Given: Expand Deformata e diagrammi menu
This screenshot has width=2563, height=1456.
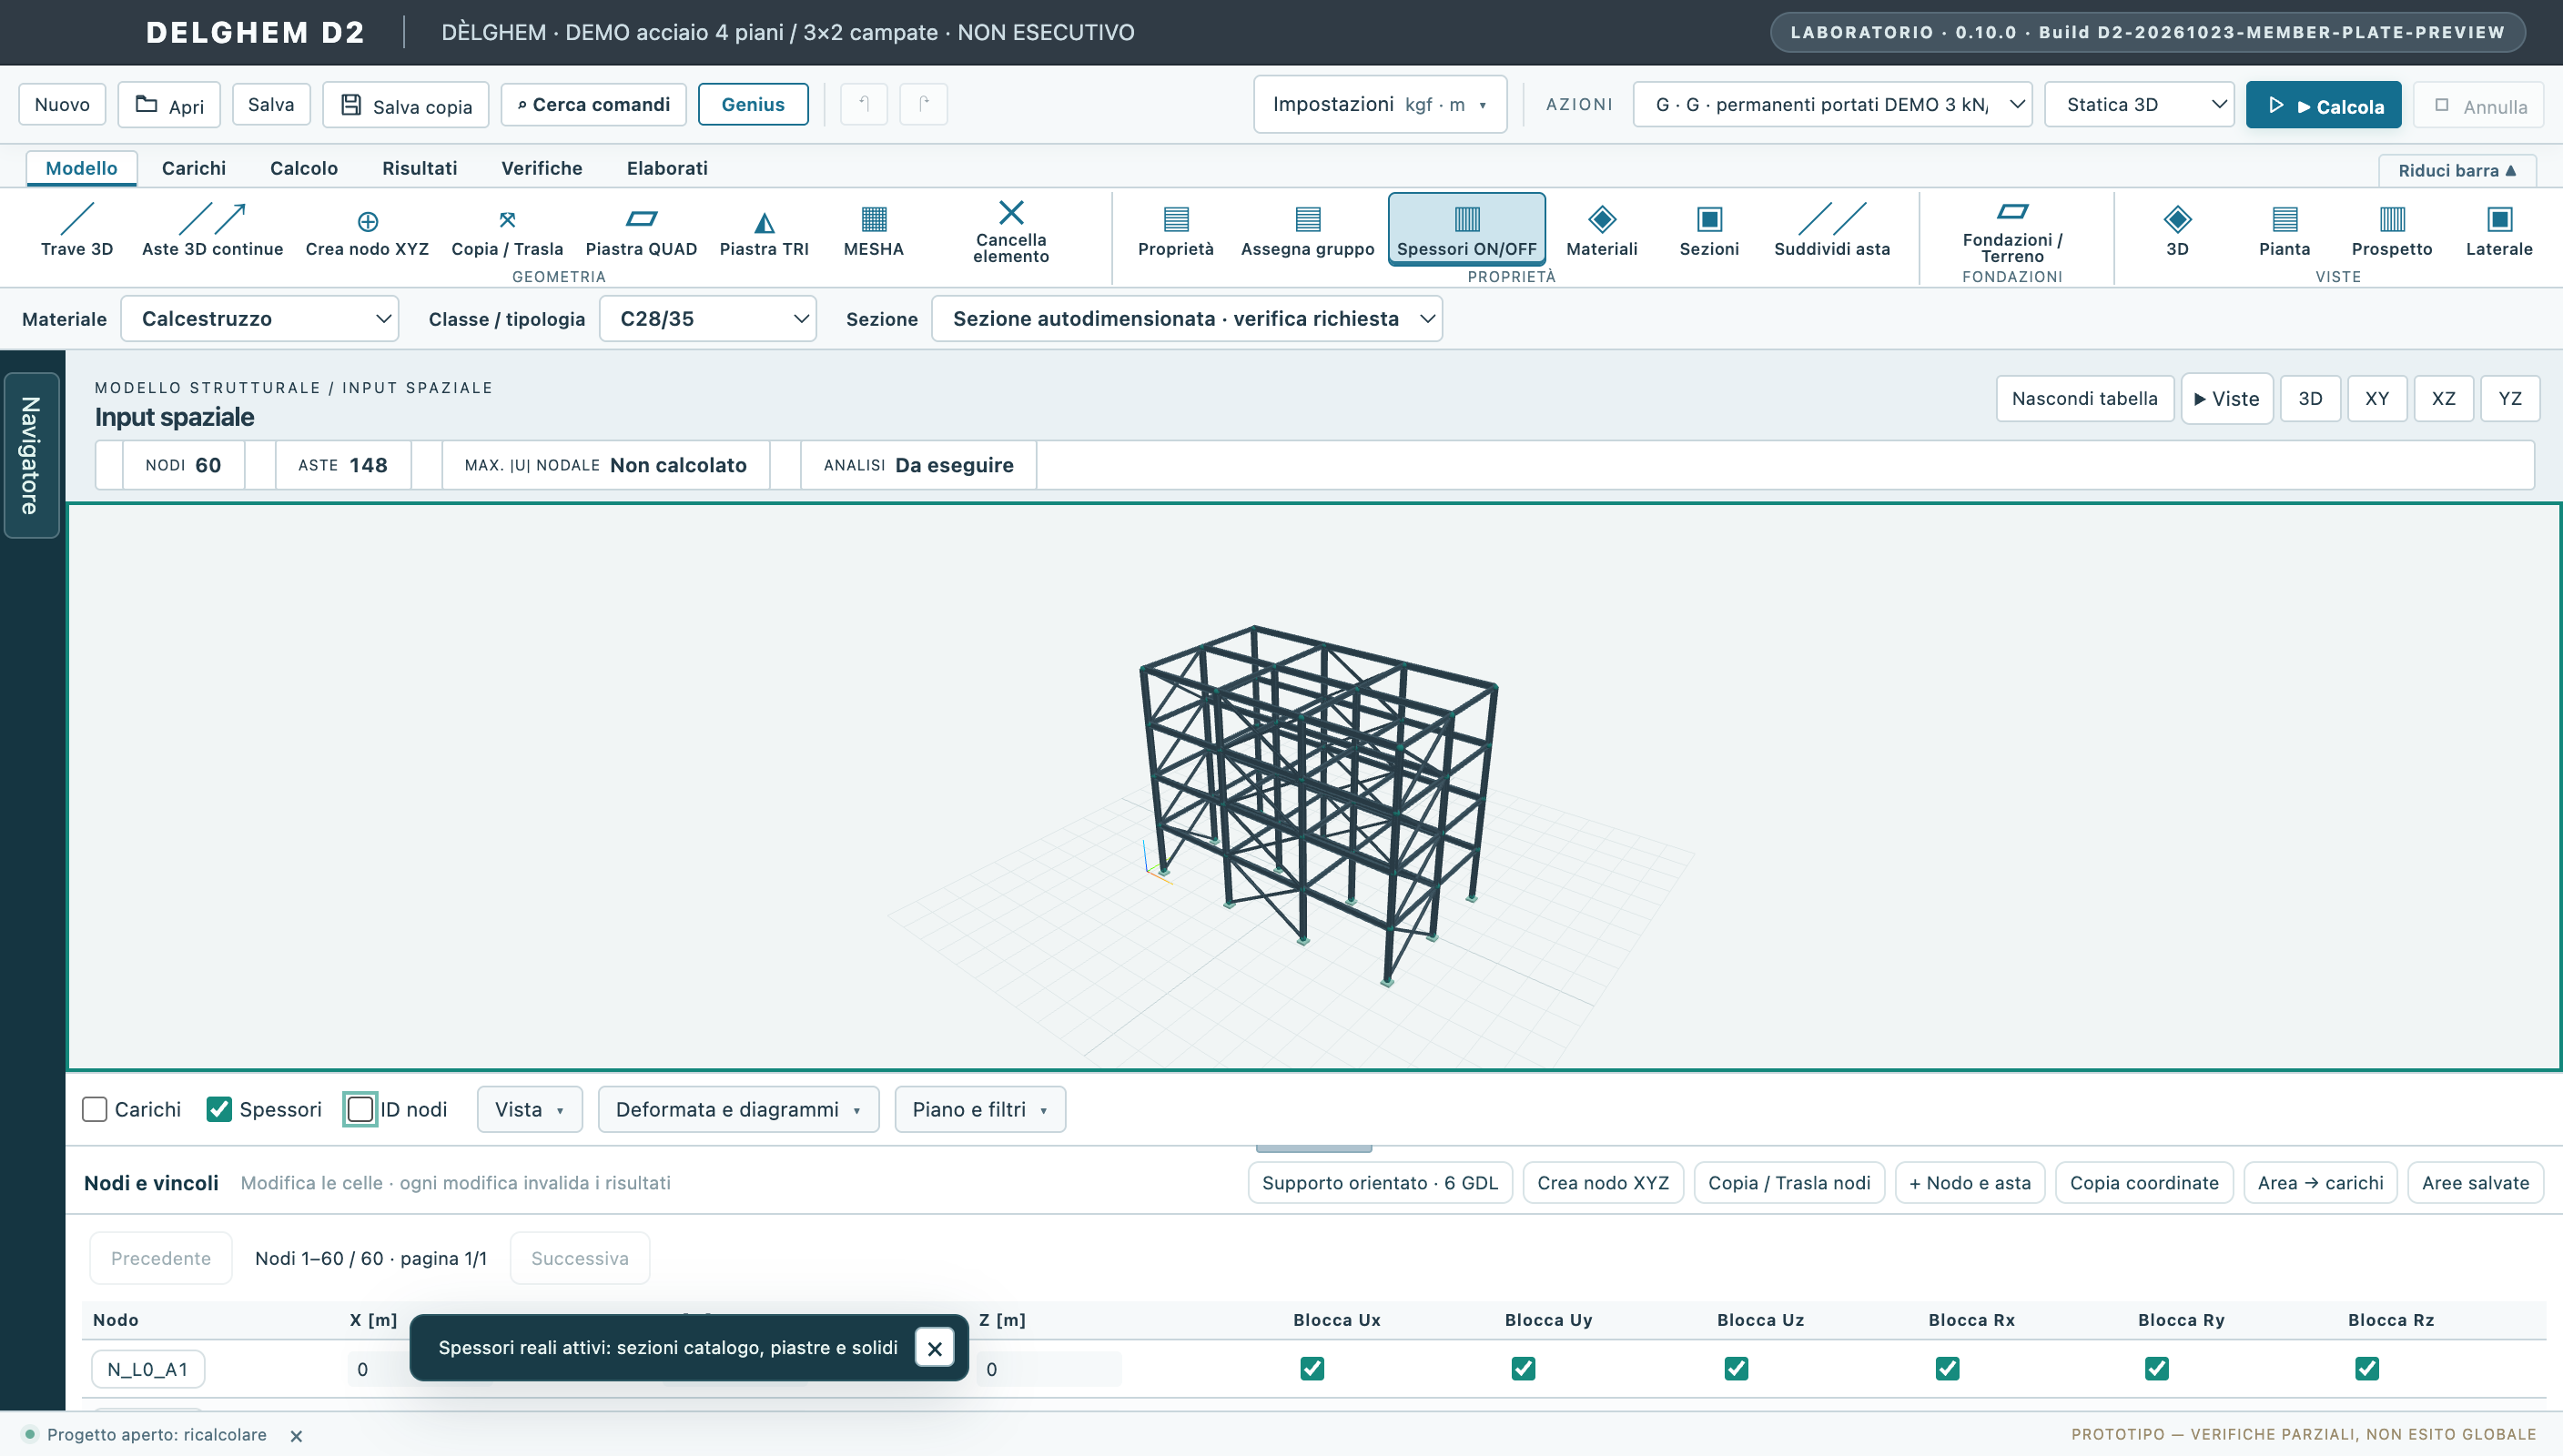Looking at the screenshot, I should click(x=738, y=1109).
